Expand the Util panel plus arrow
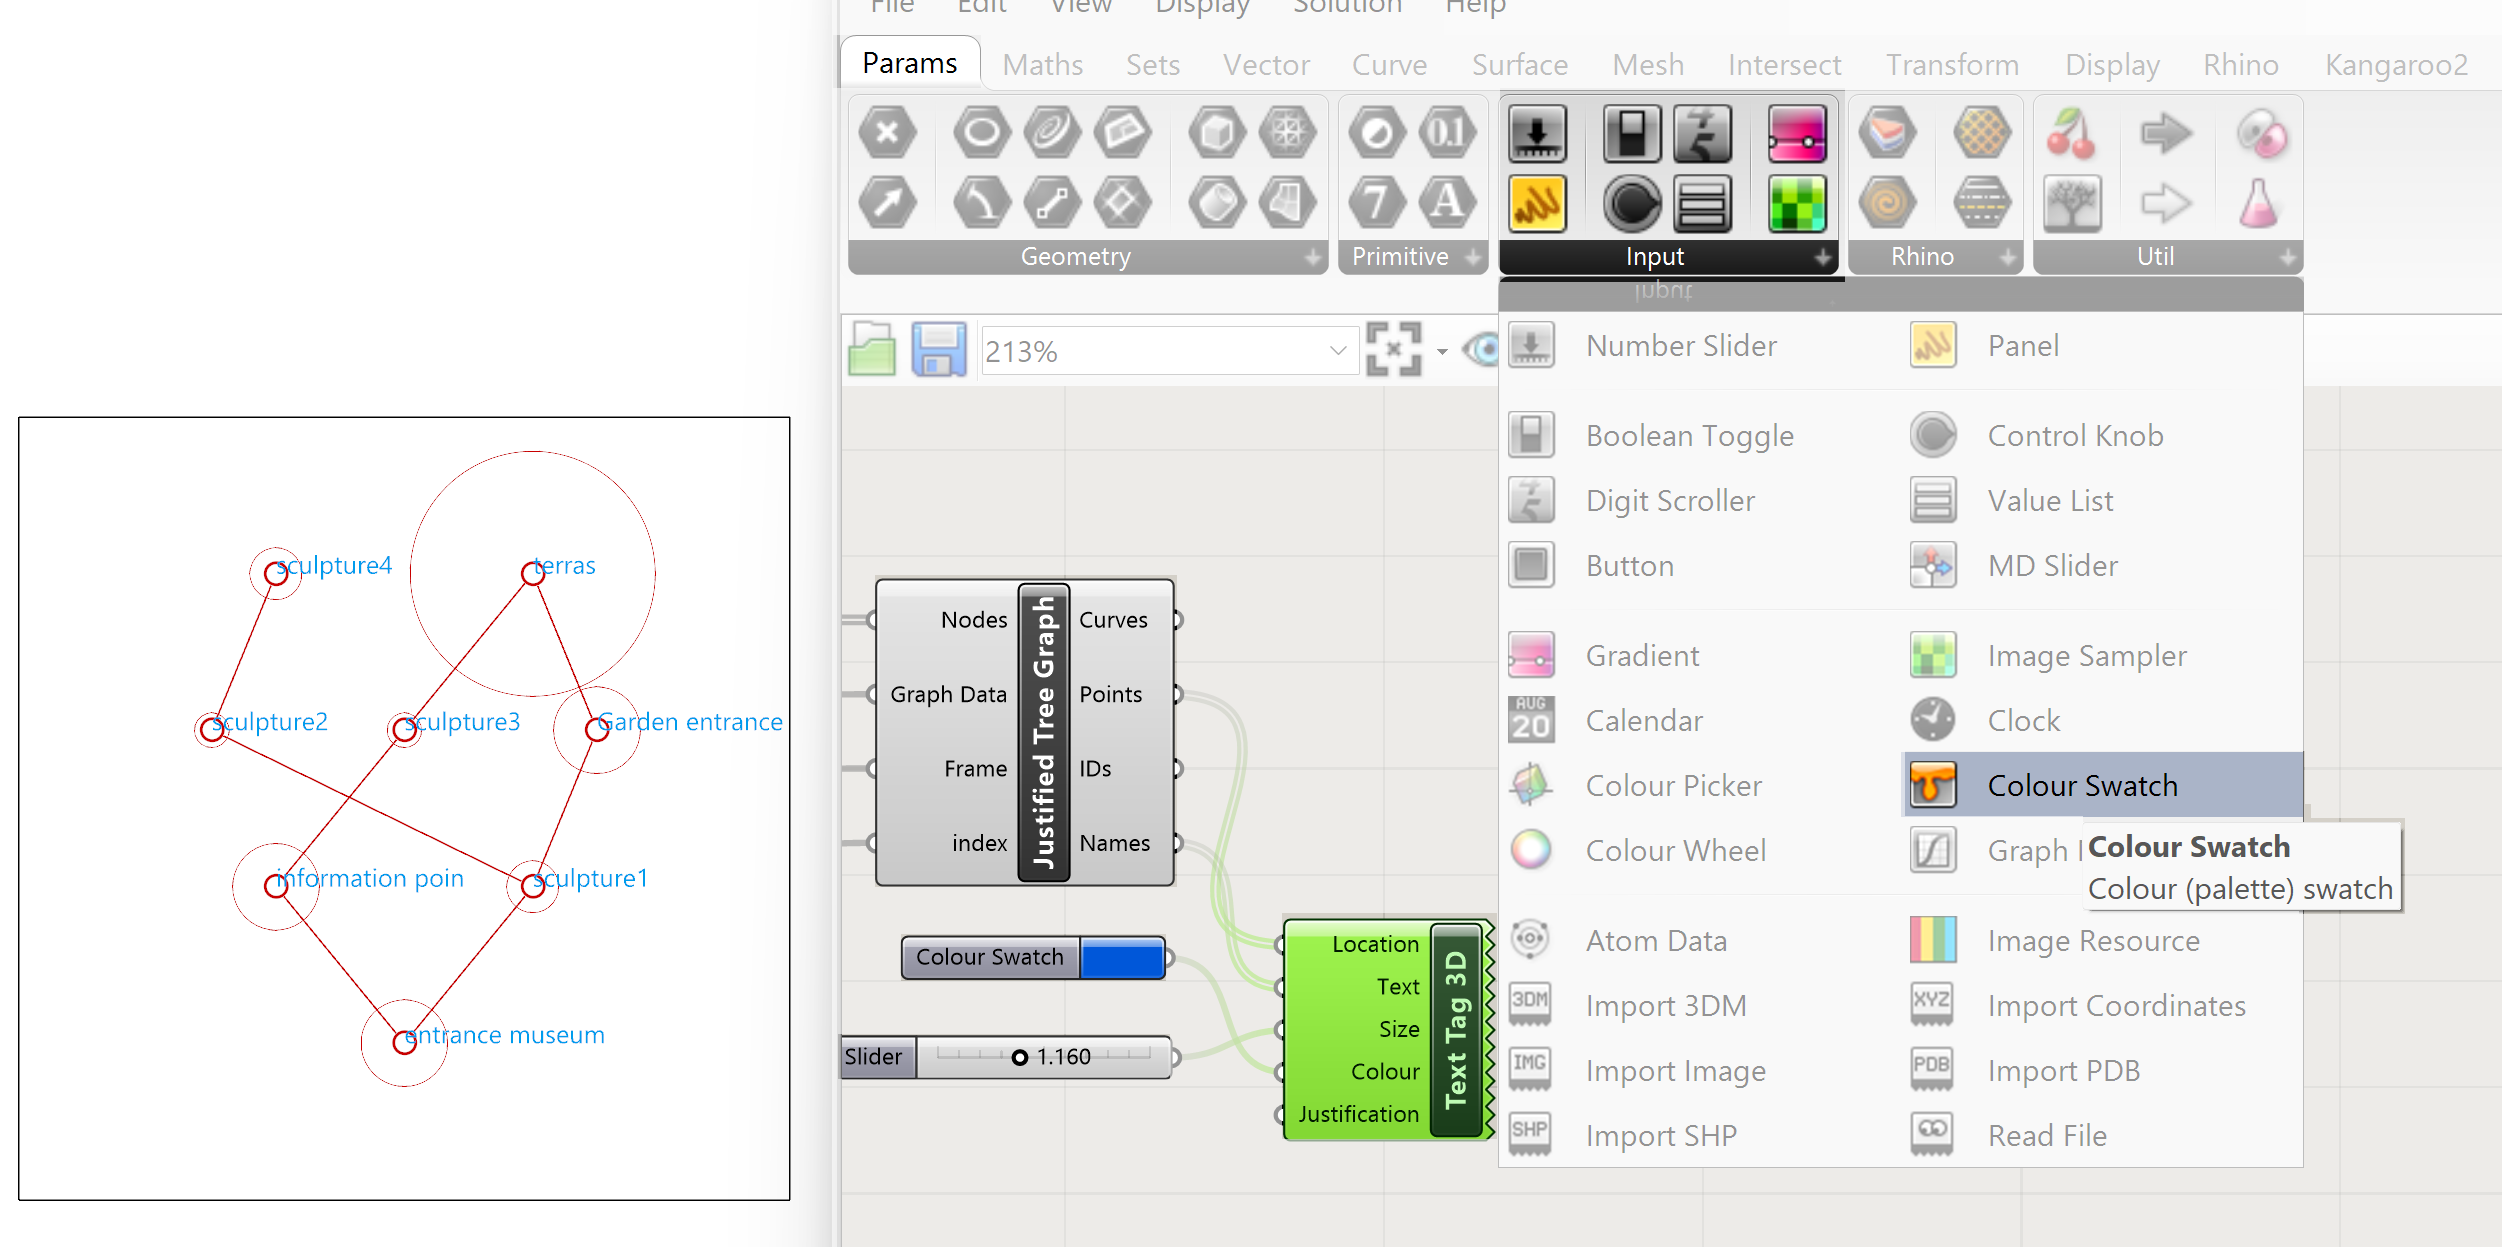The width and height of the screenshot is (2502, 1247). 2287,258
